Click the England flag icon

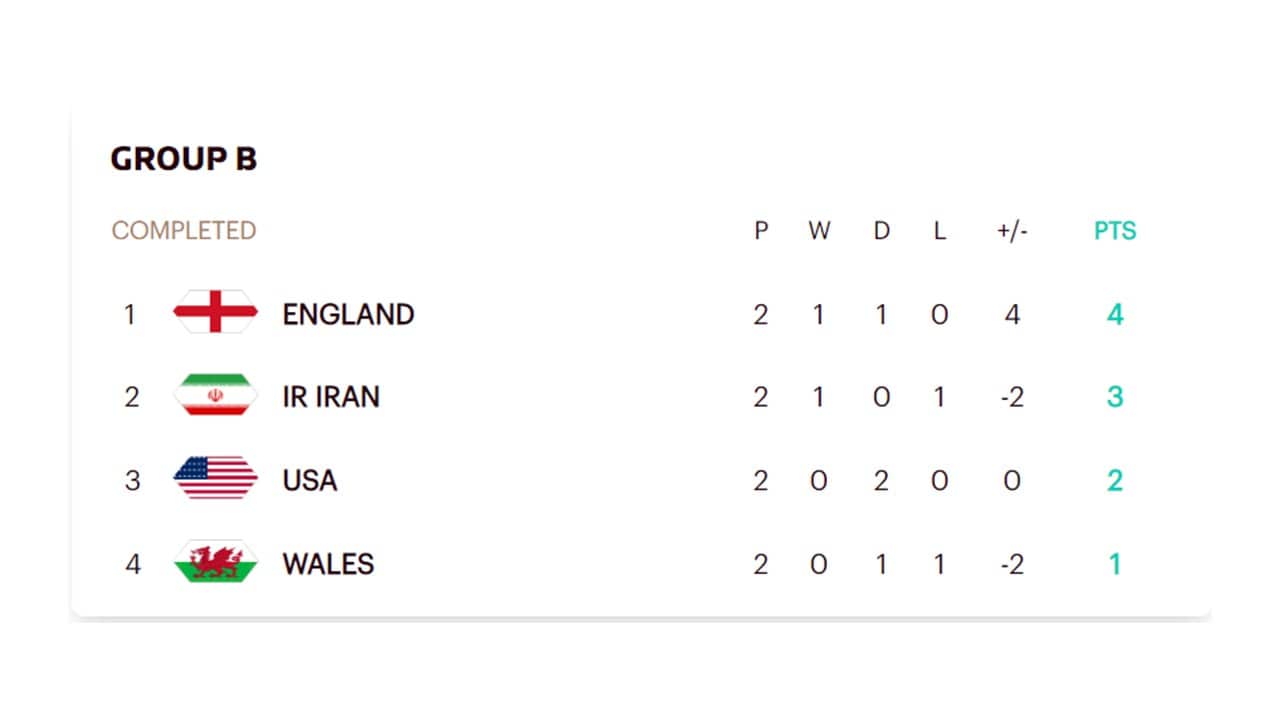pos(215,312)
